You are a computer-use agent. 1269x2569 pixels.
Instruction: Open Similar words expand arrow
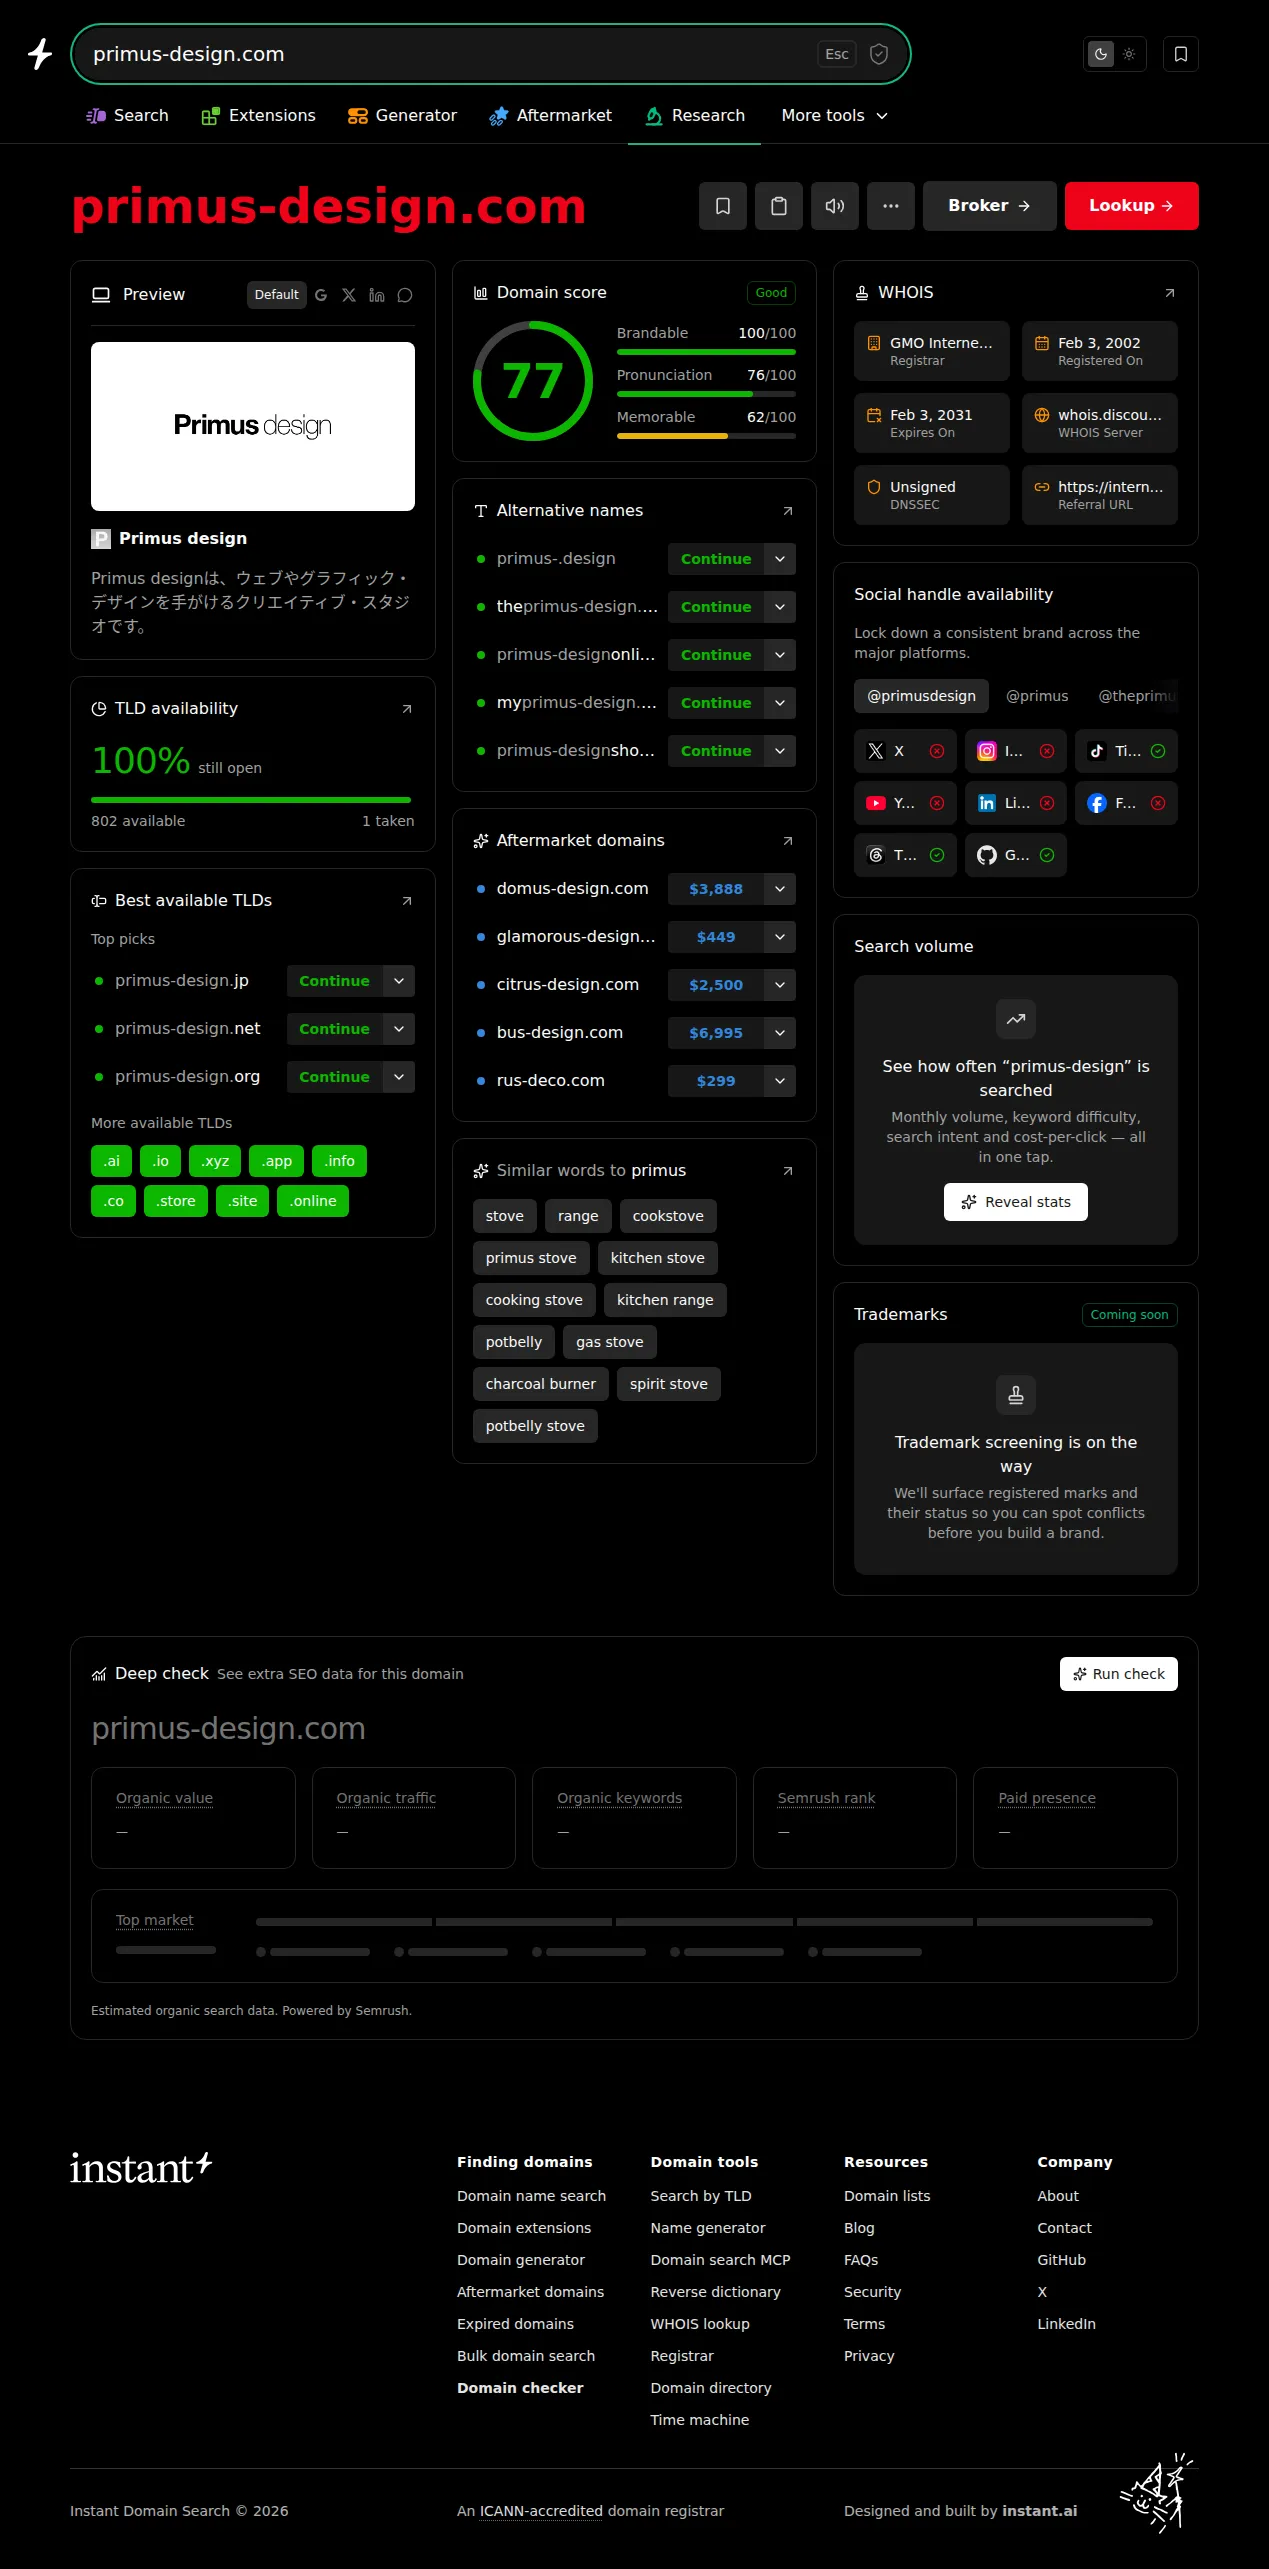click(x=788, y=1171)
